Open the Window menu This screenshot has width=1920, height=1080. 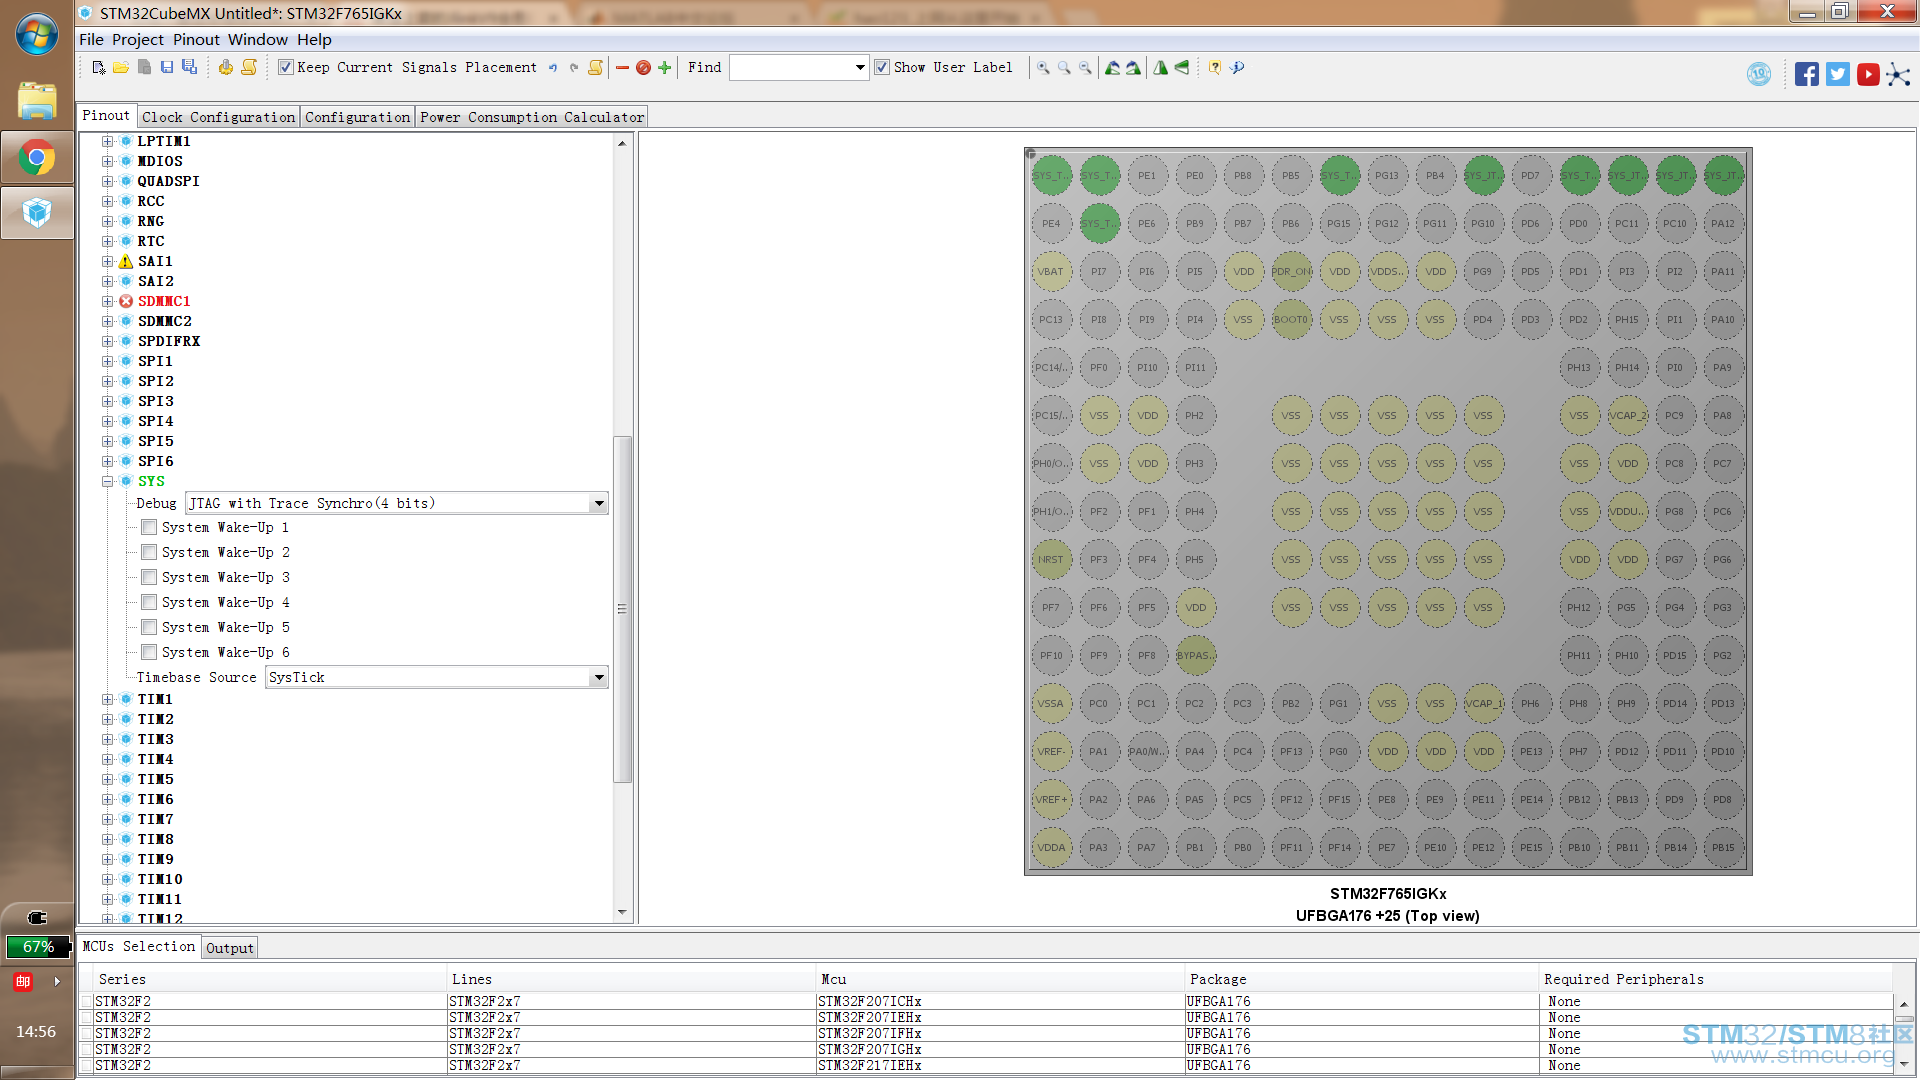(258, 39)
